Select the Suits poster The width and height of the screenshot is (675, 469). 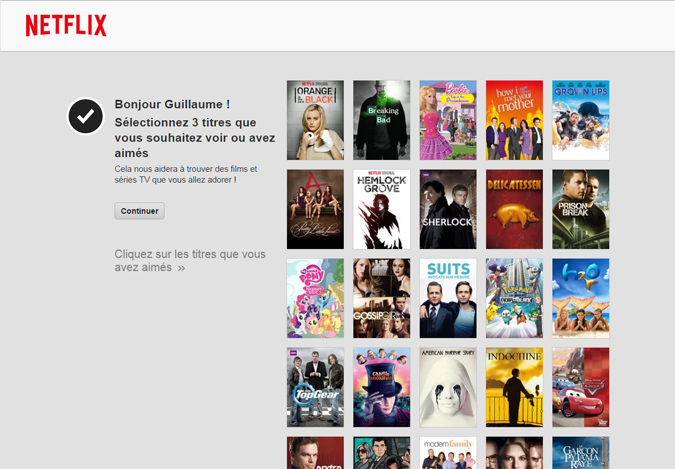tap(447, 298)
